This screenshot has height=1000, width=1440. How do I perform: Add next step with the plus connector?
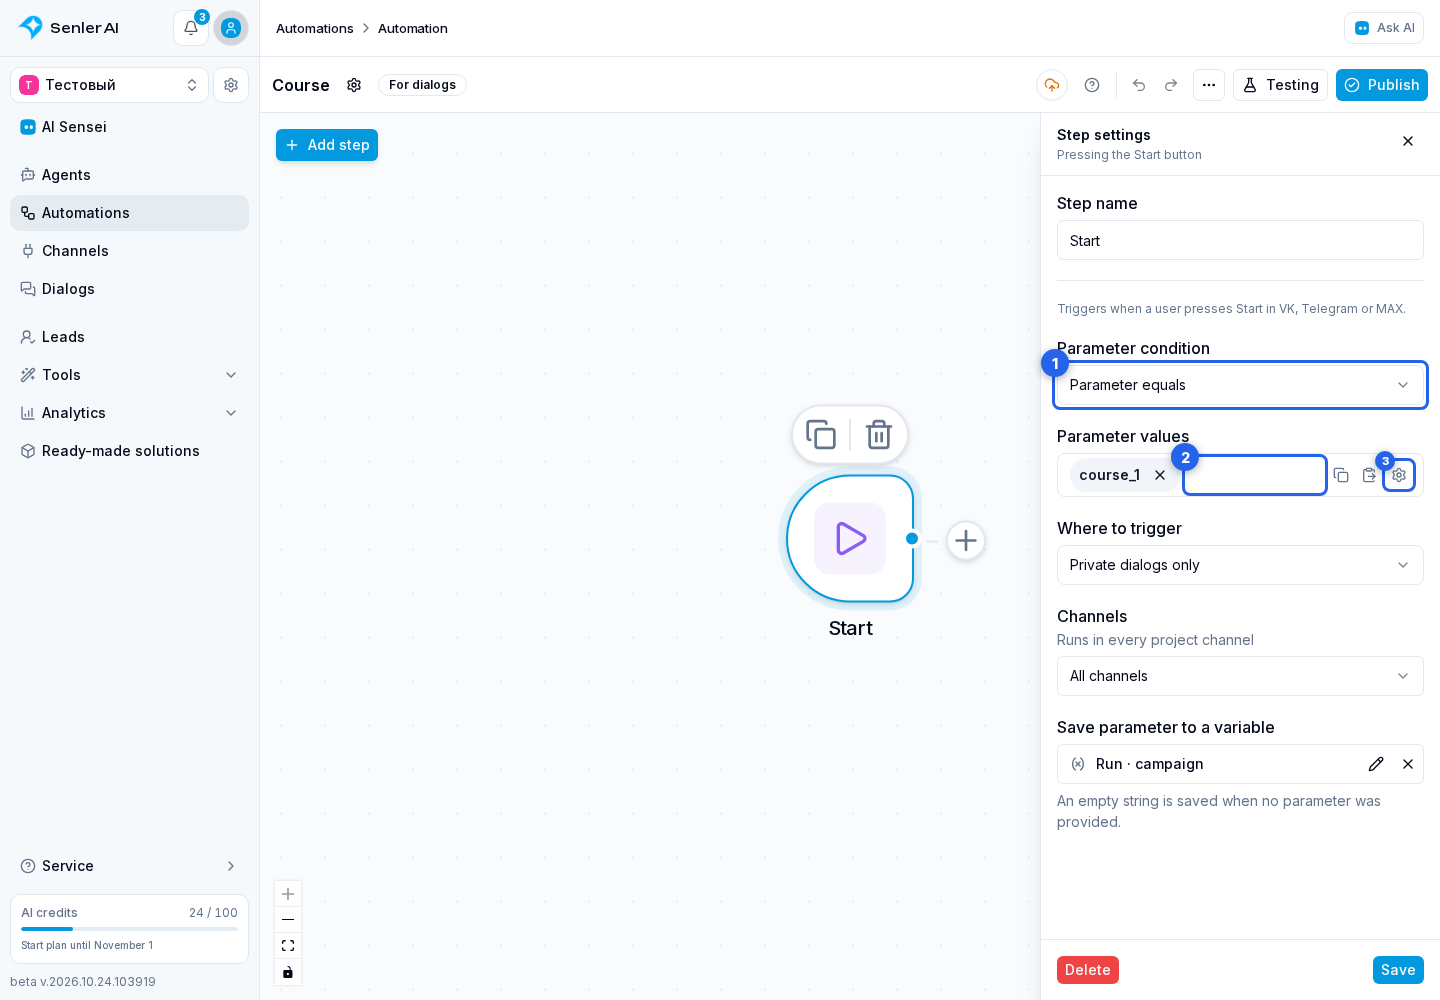coord(966,541)
